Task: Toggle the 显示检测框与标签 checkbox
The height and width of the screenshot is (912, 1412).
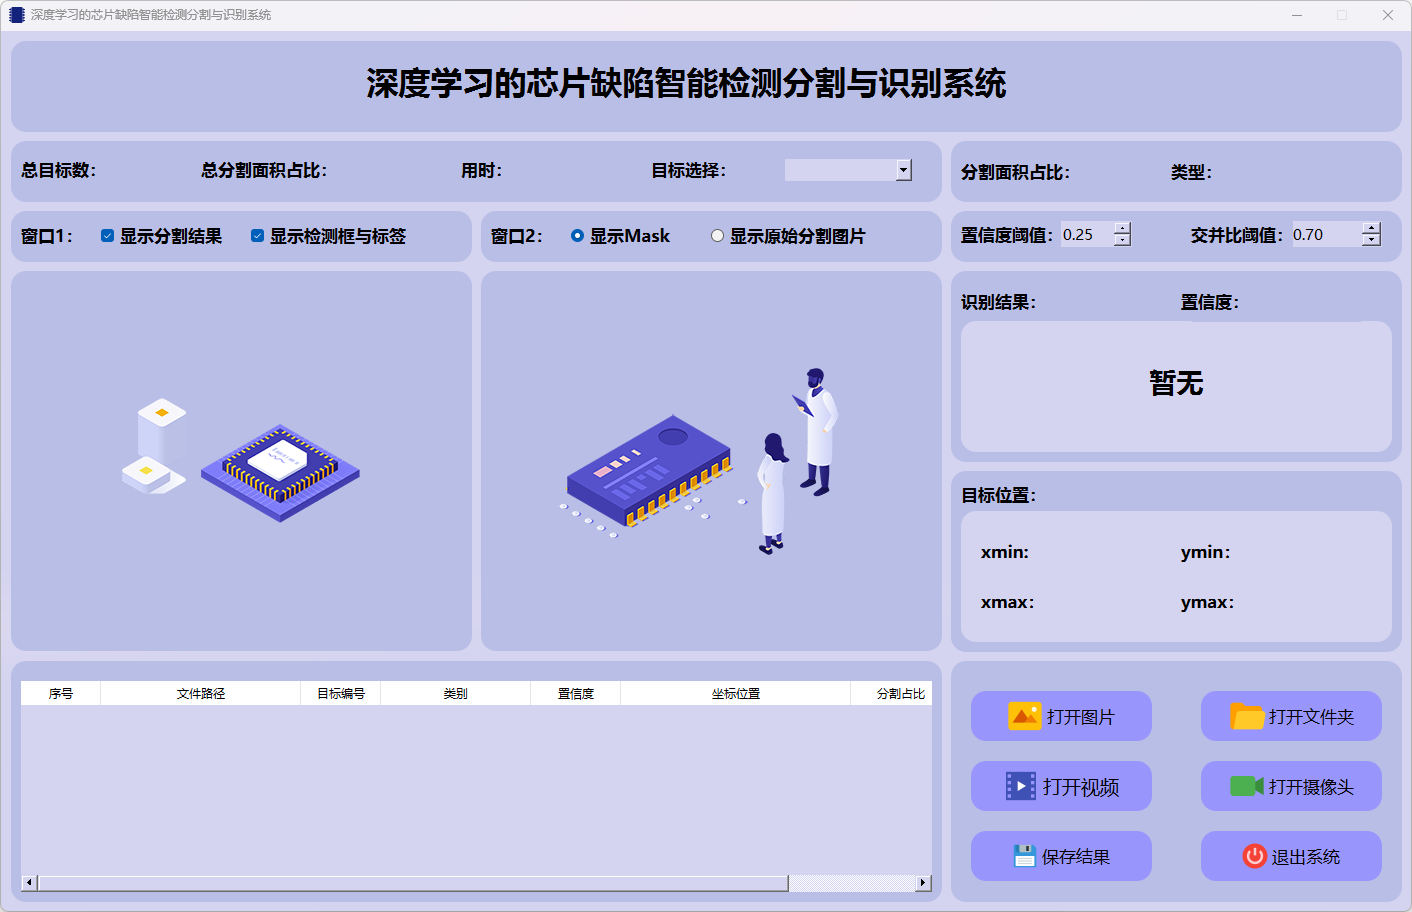Action: 257,236
